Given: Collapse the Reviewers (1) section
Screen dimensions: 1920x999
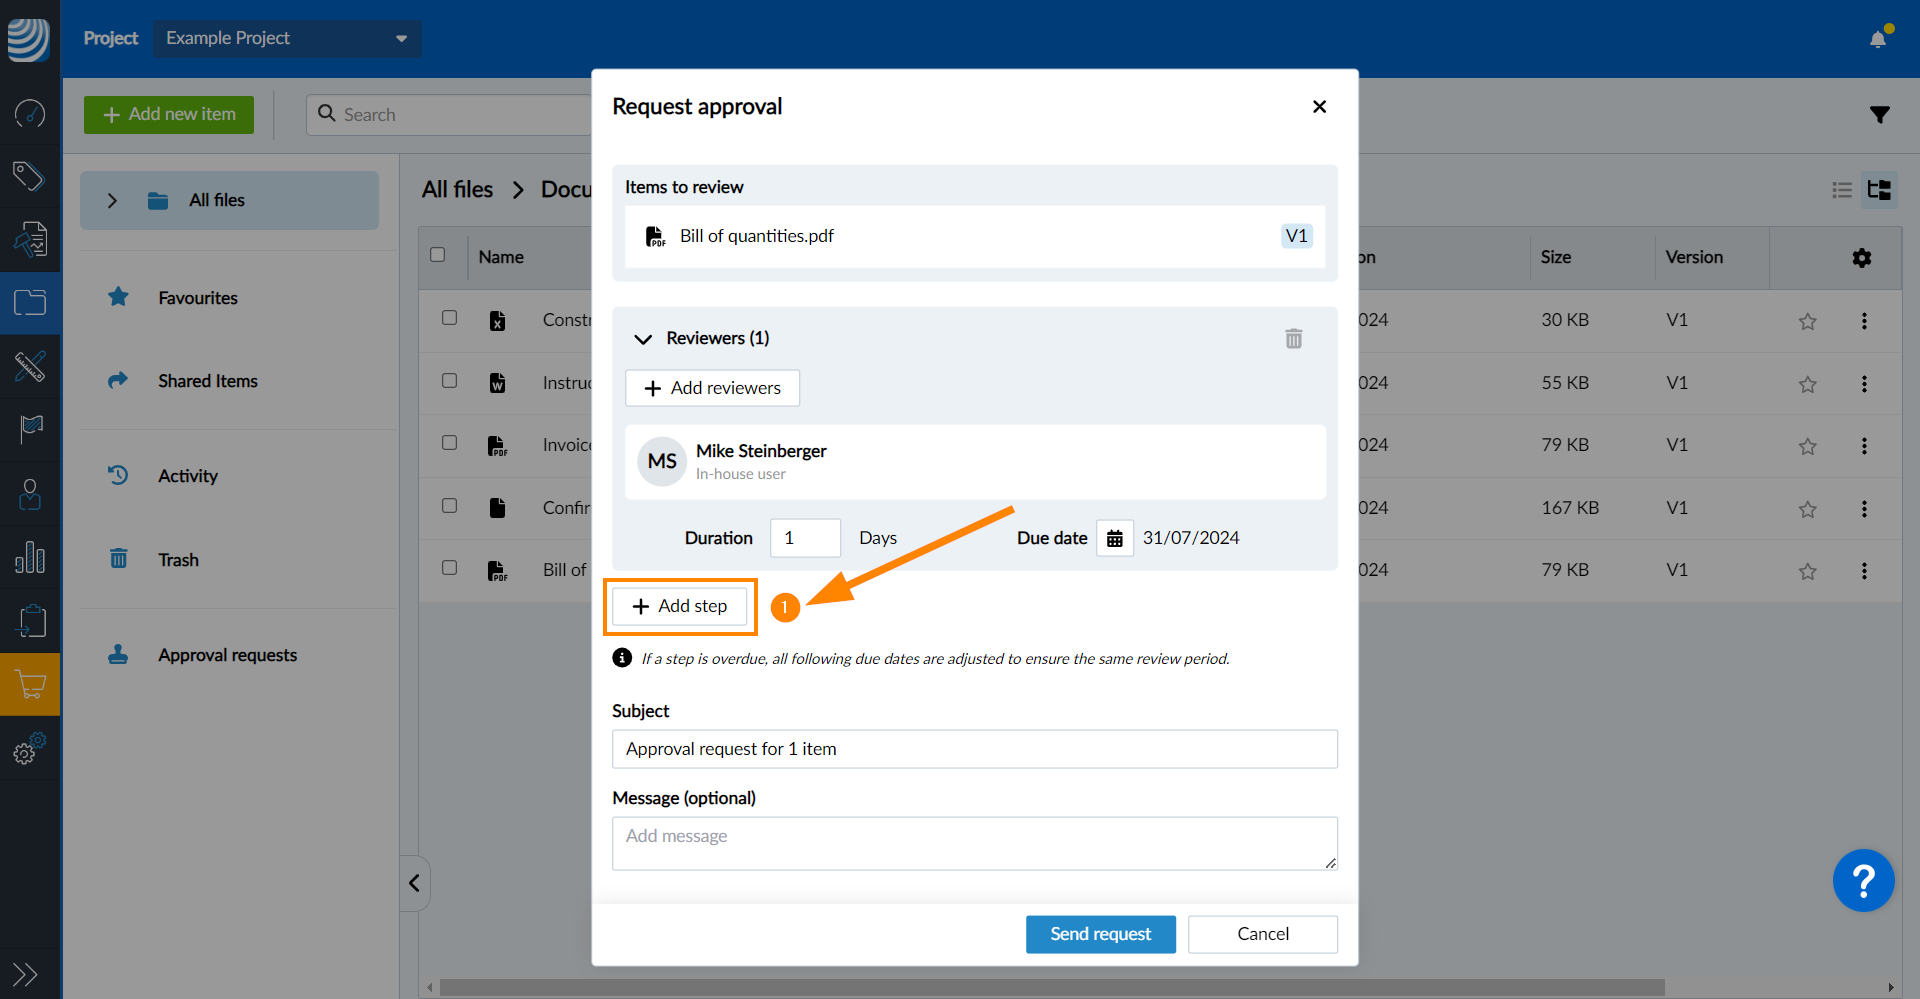Looking at the screenshot, I should click(x=643, y=339).
